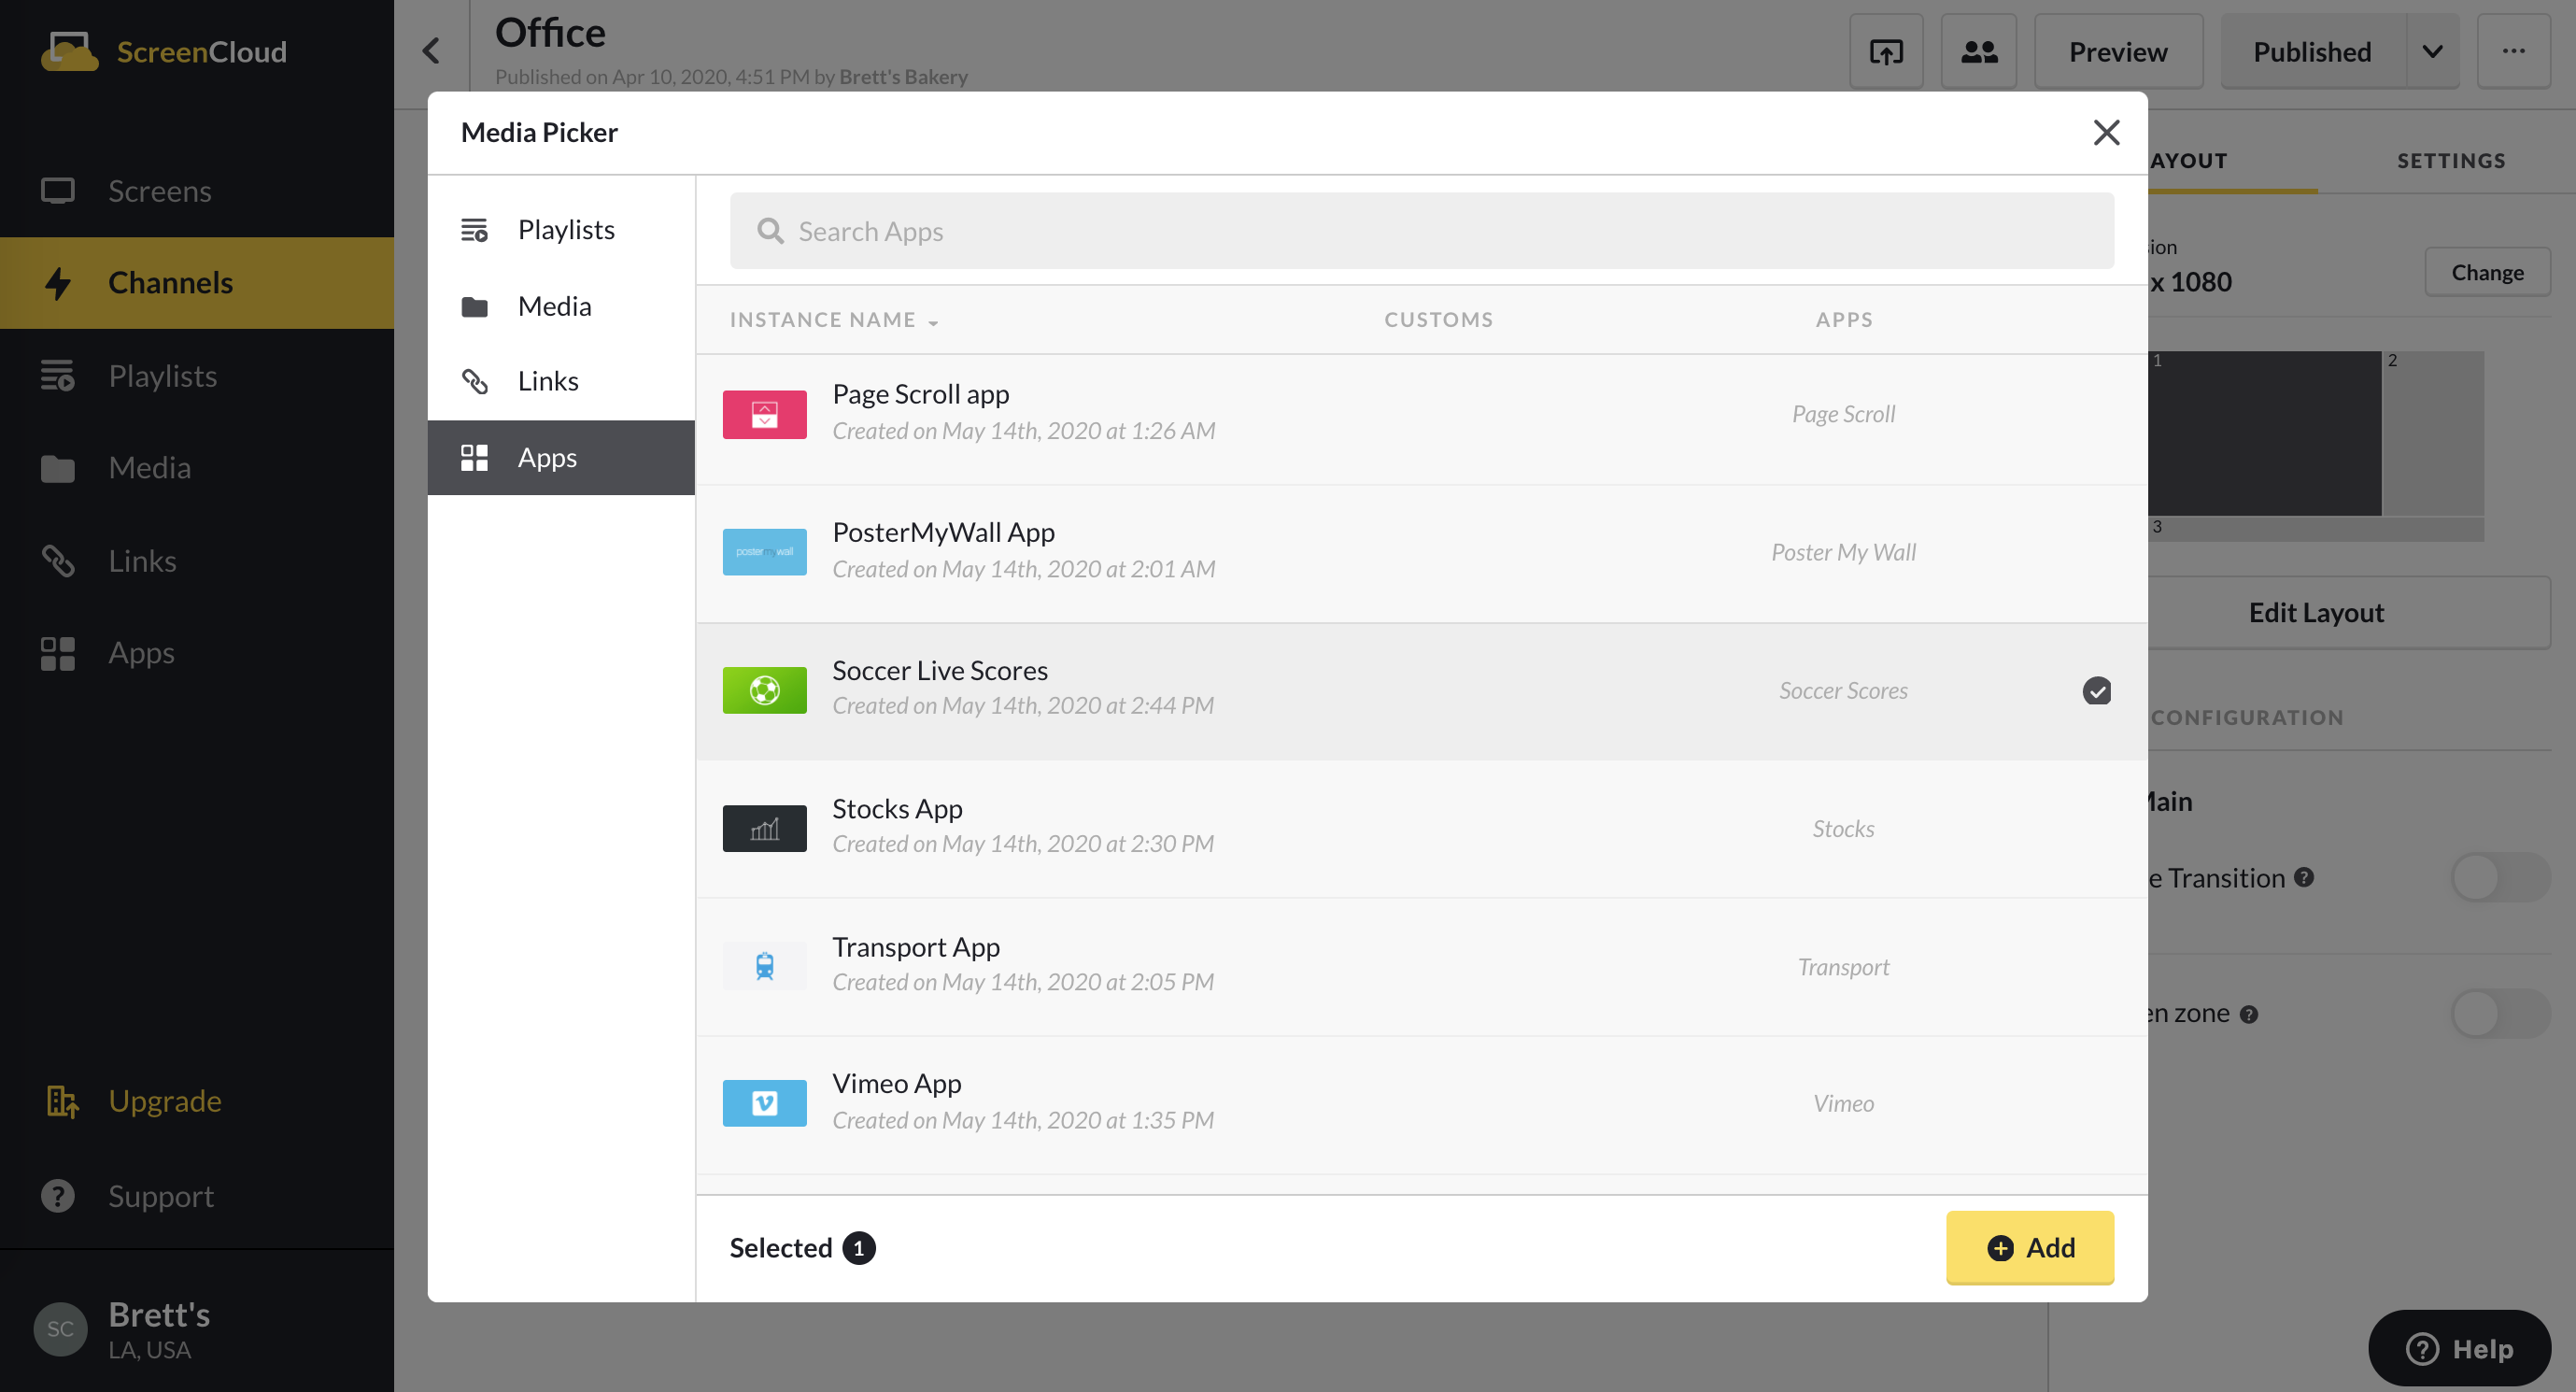Sort by Instance Name column arrow
The height and width of the screenshot is (1392, 2576).
[933, 322]
